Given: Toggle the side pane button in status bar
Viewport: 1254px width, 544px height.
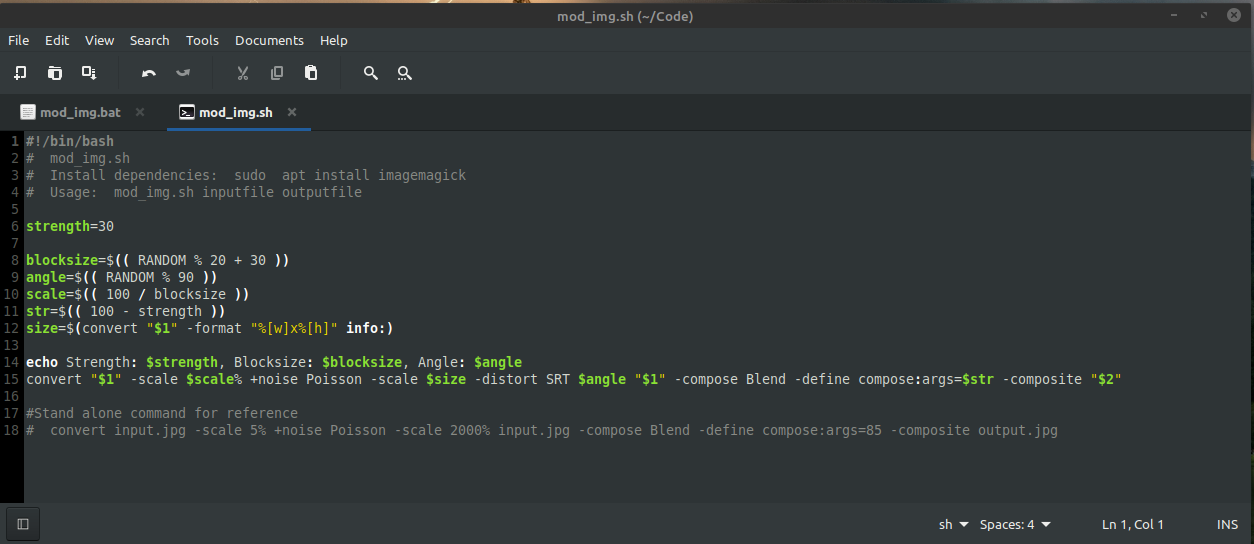Looking at the screenshot, I should click(x=23, y=524).
